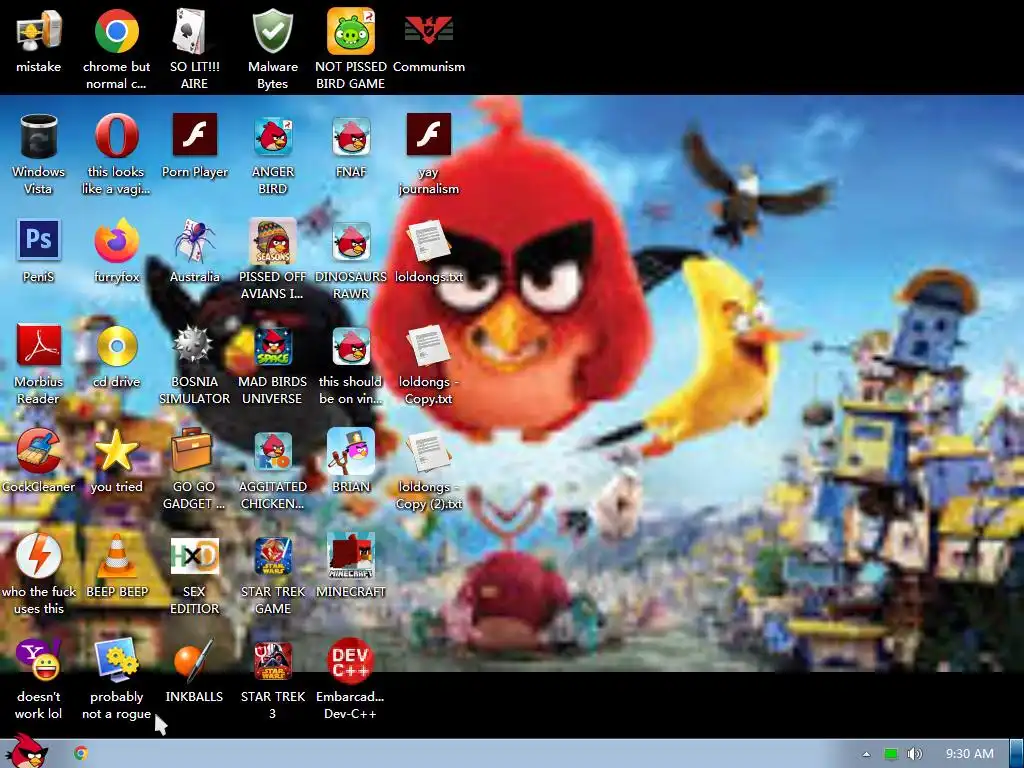The image size is (1024, 768).
Task: Launch BEEP BEEP traffic cone icon
Action: [x=116, y=556]
